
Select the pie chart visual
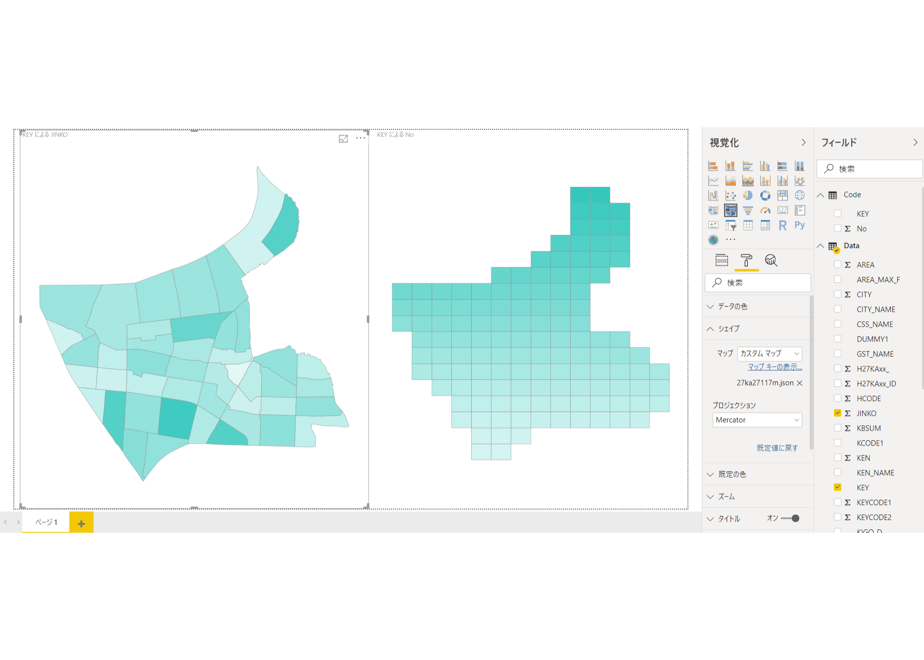point(748,195)
